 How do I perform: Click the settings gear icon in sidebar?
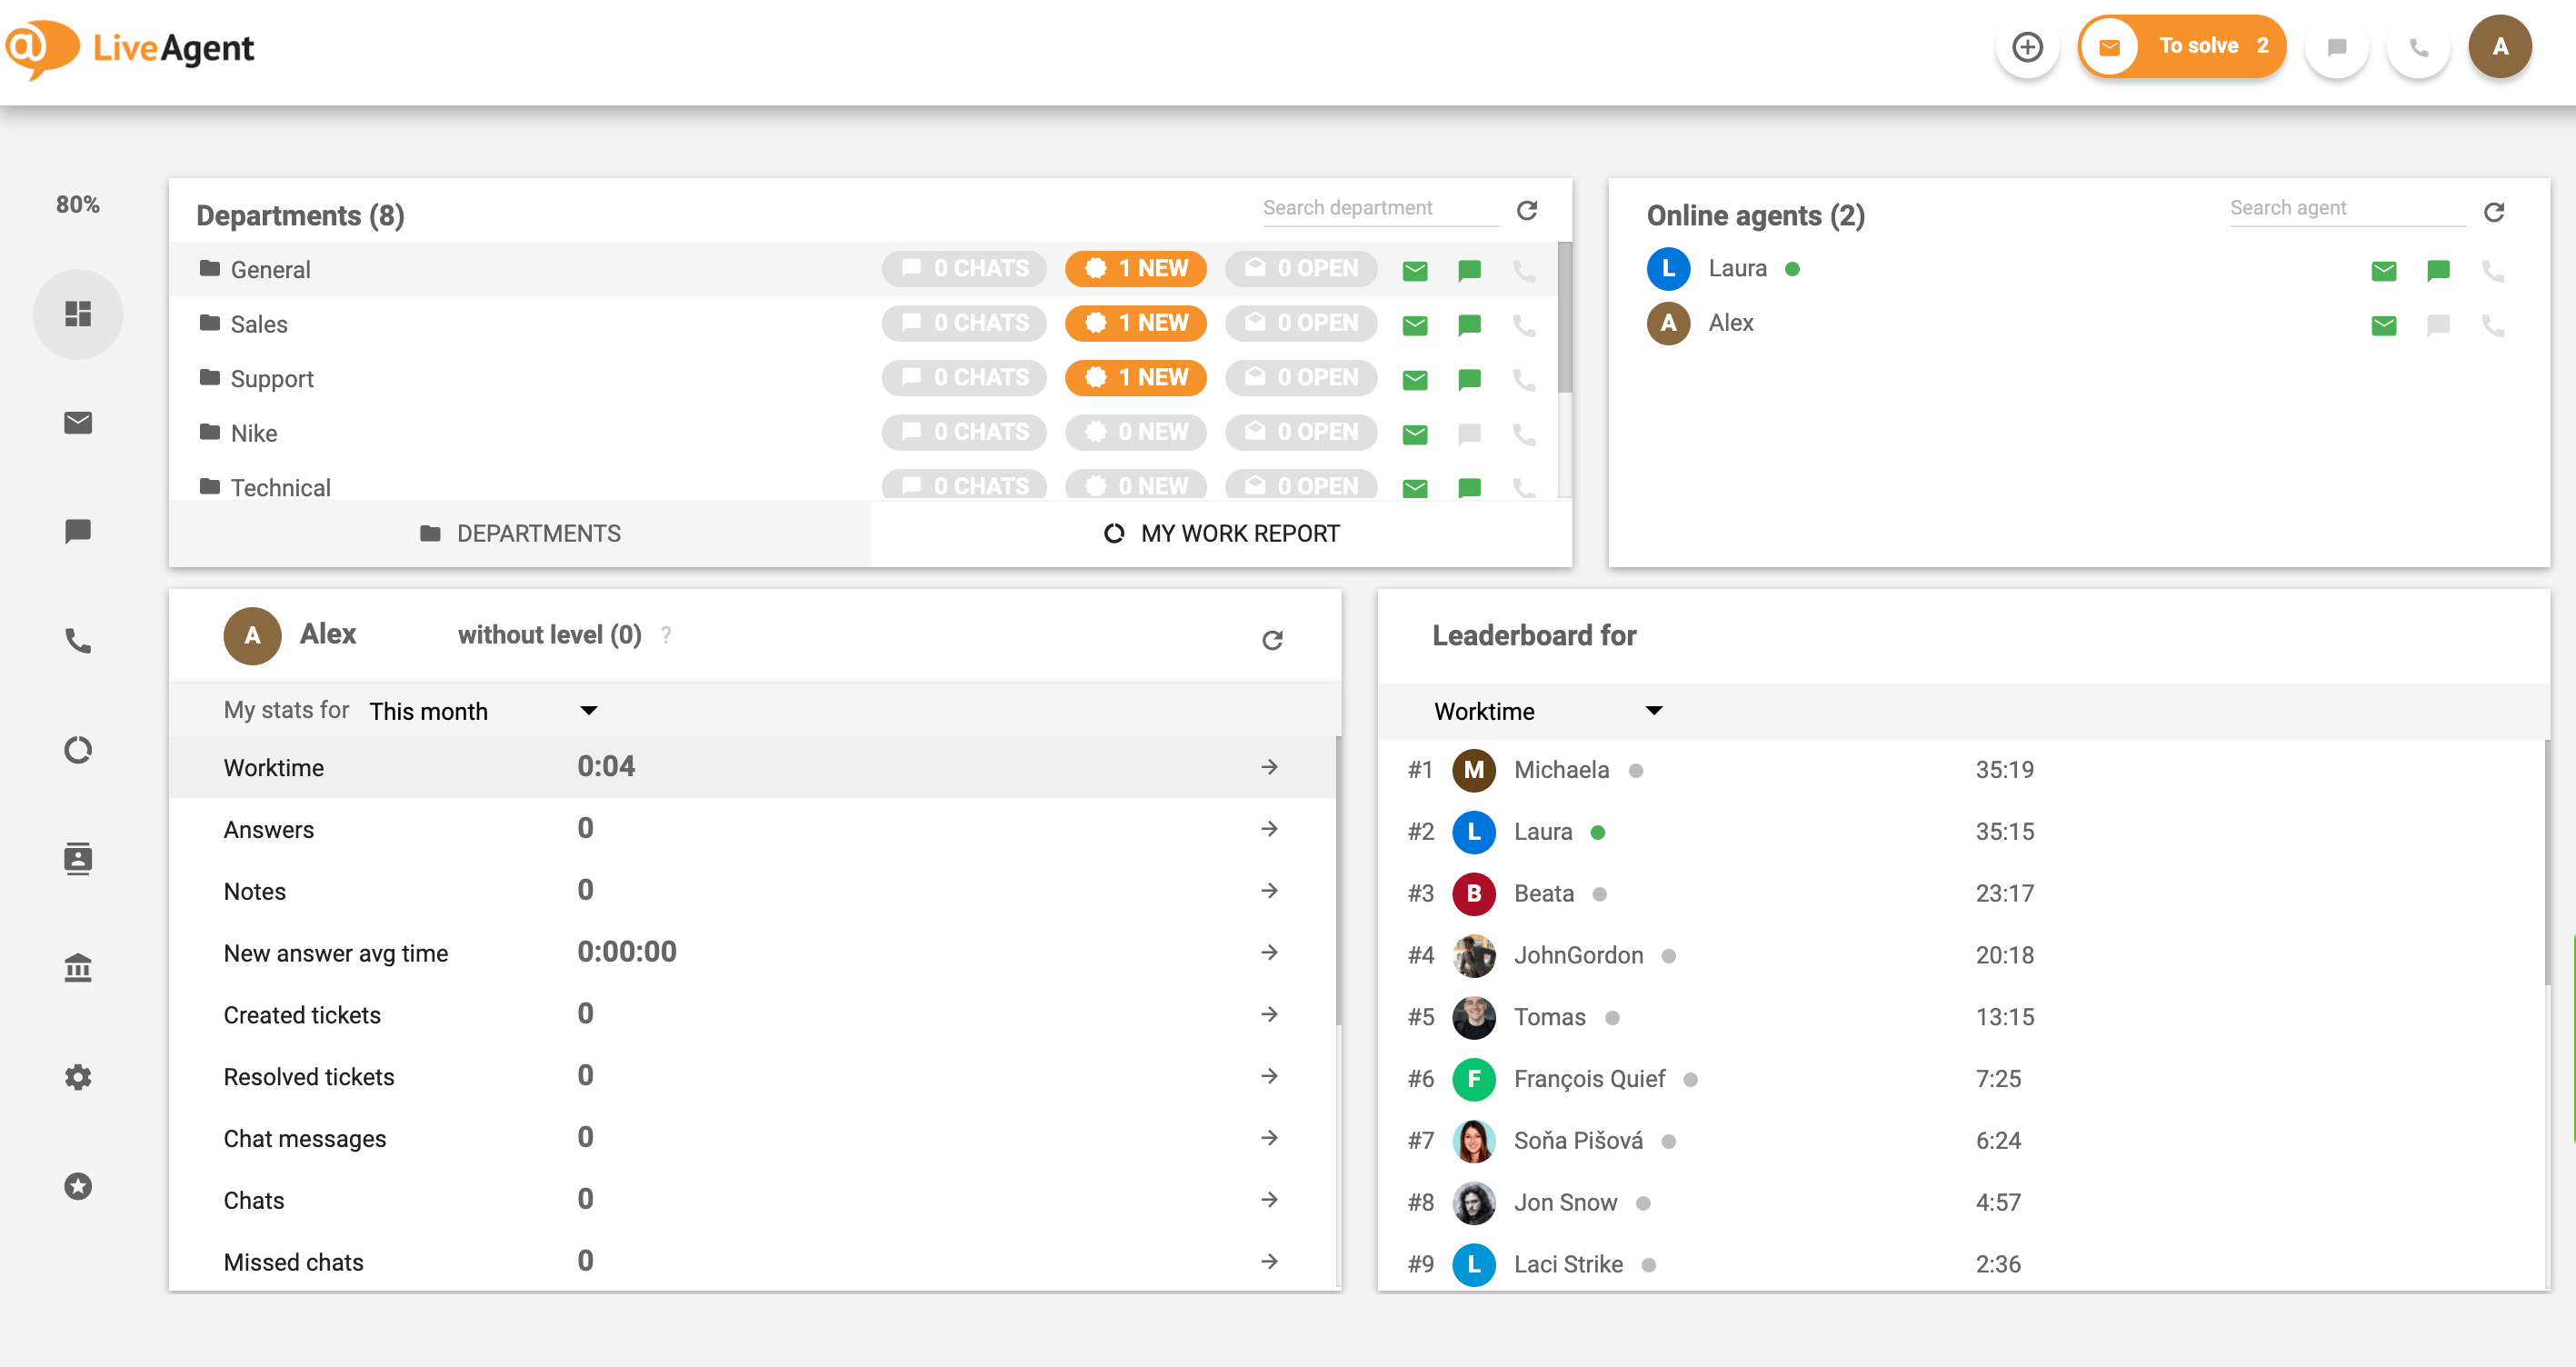[78, 1075]
